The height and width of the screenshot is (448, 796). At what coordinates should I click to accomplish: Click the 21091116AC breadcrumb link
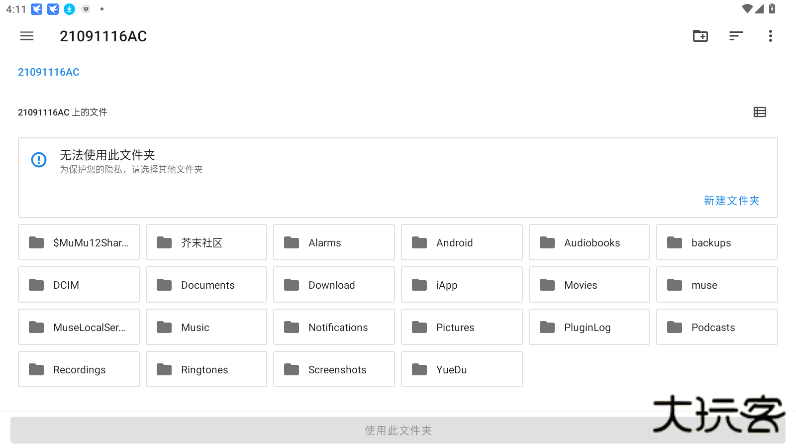point(49,72)
